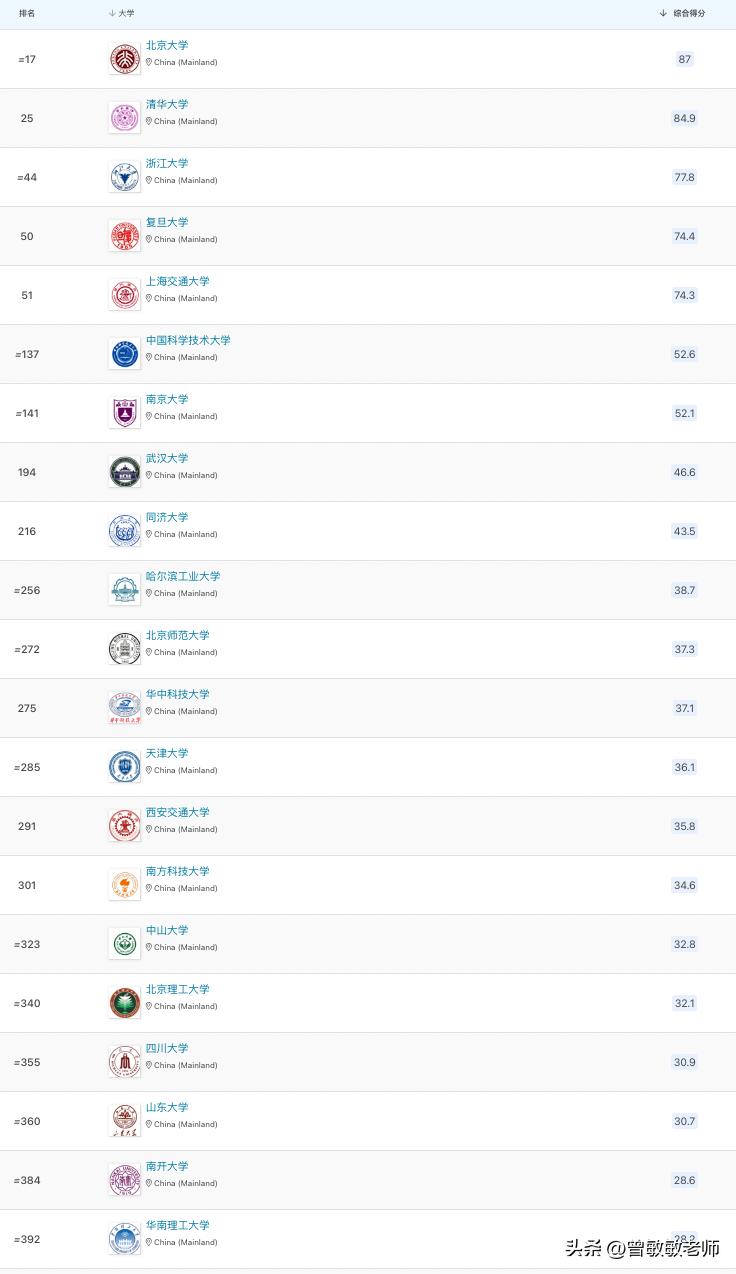Click the Peking University (北京大学) logo icon
Screen dimensions: 736x1274
click(x=125, y=59)
